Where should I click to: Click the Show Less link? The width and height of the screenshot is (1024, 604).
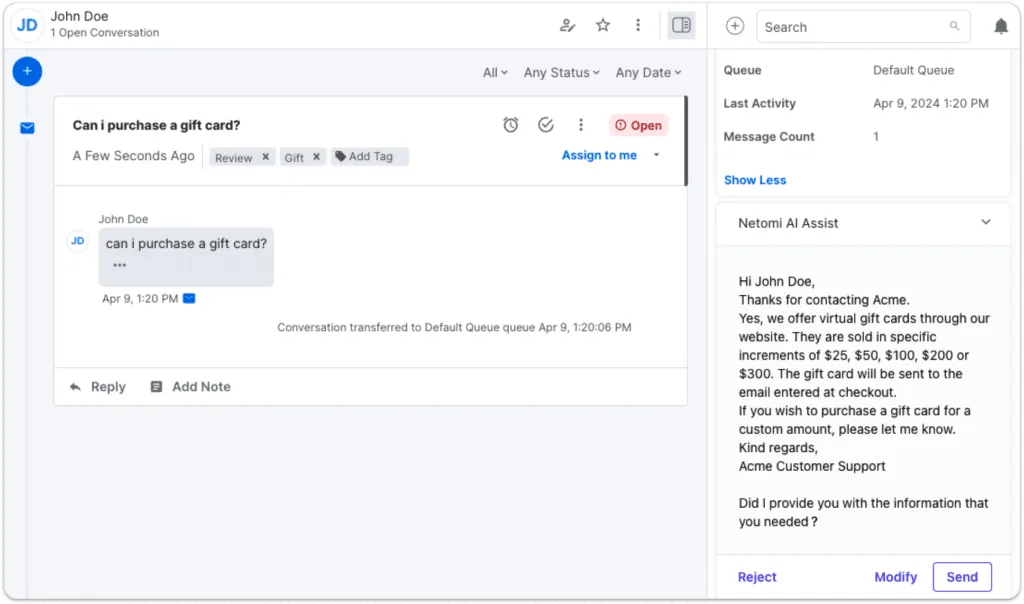click(754, 180)
